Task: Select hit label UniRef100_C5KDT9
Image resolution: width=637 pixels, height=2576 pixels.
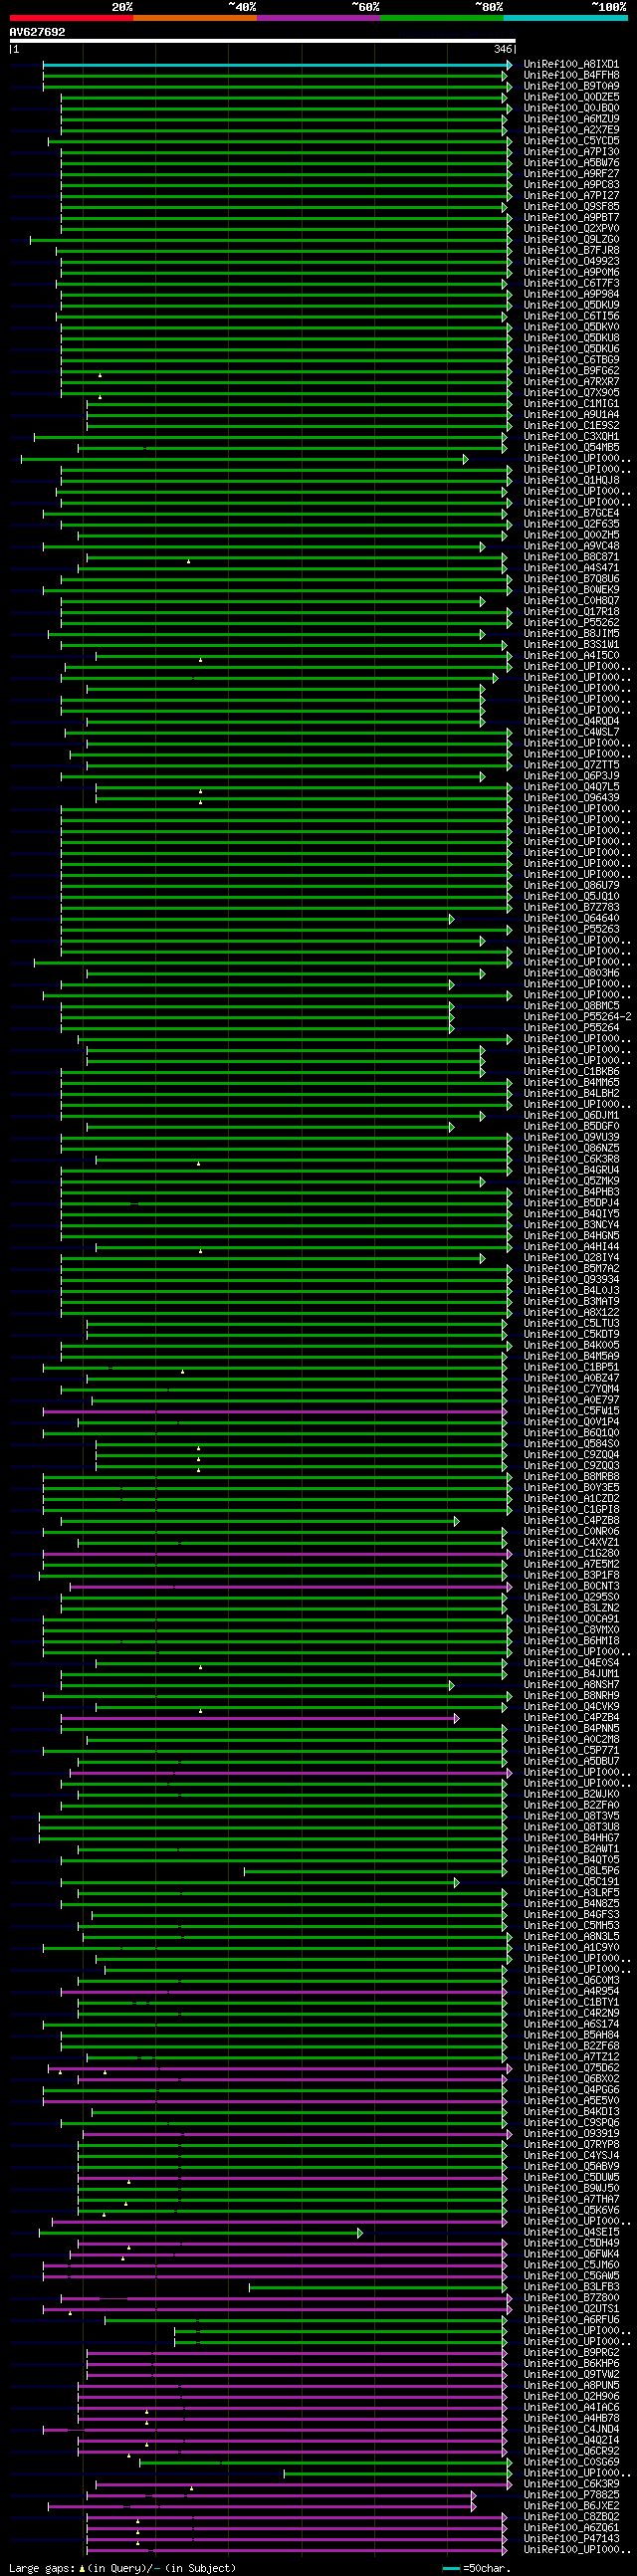Action: pos(571,1336)
